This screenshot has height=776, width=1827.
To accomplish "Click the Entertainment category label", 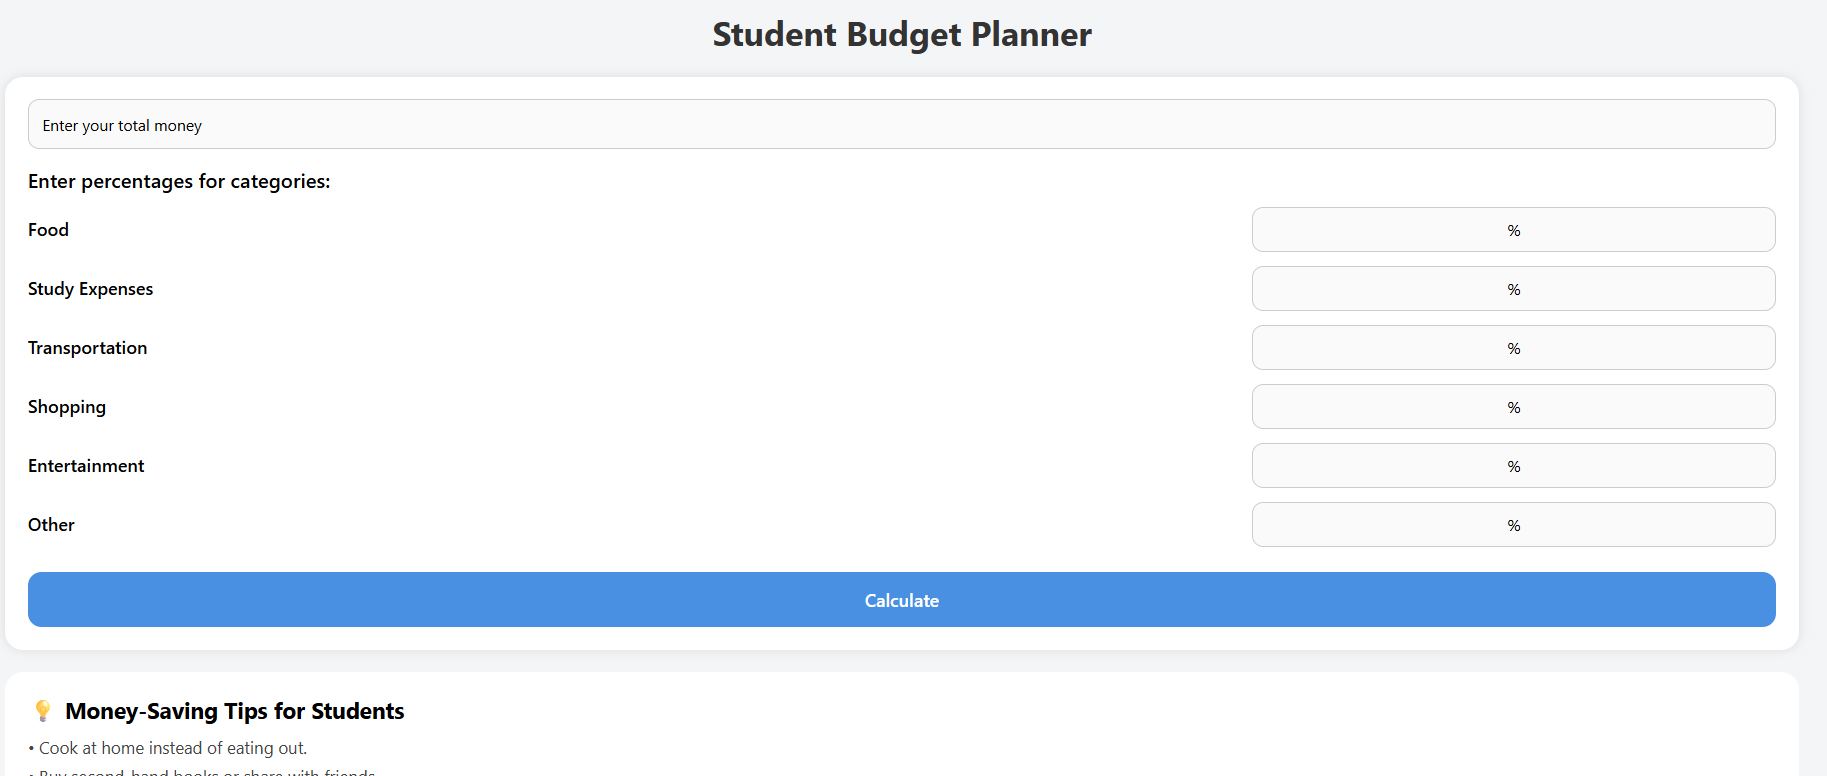I will [x=86, y=466].
